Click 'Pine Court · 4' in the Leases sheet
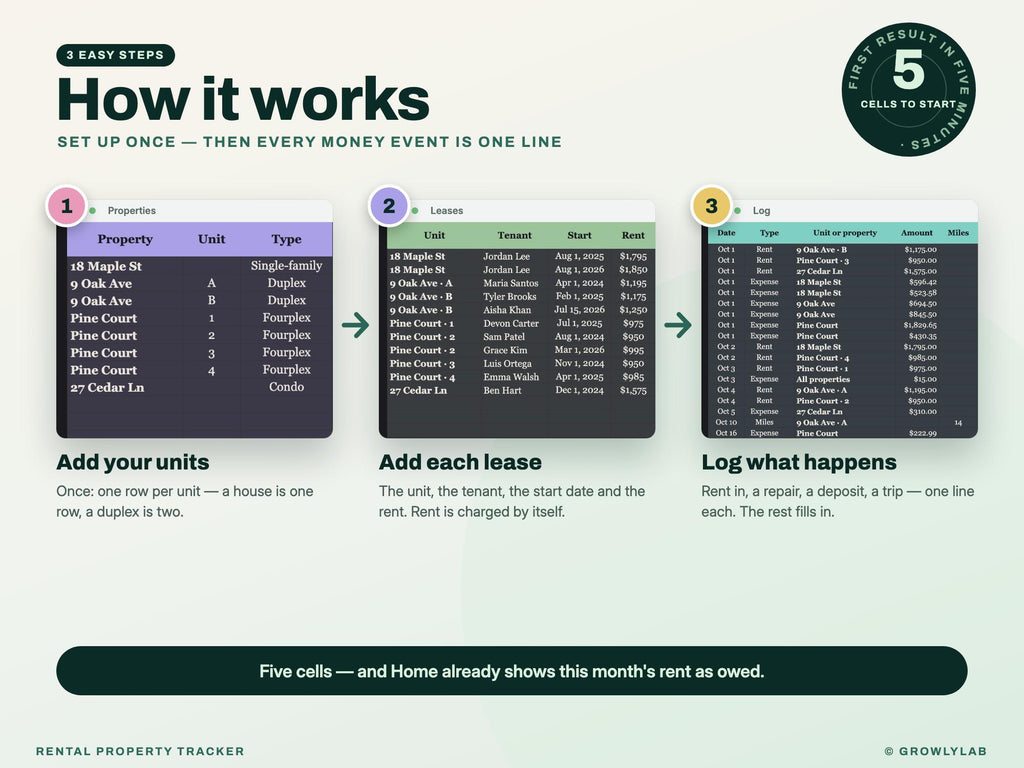The width and height of the screenshot is (1024, 768). click(x=422, y=377)
